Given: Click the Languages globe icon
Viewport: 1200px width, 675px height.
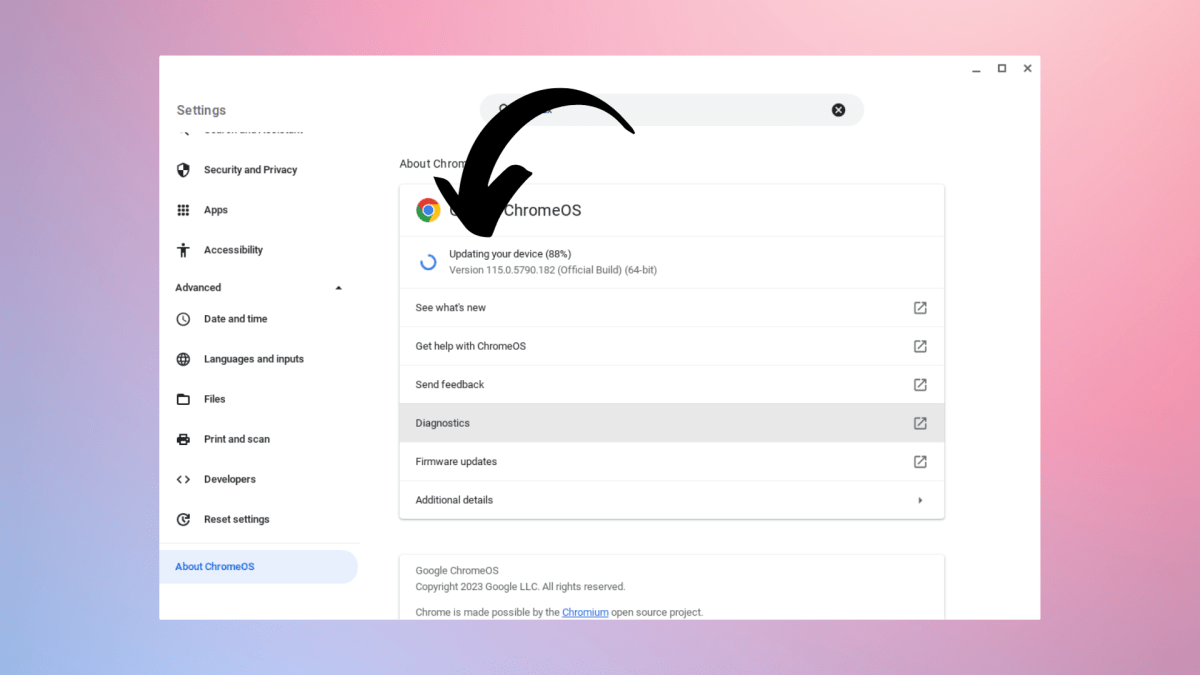Looking at the screenshot, I should point(183,359).
